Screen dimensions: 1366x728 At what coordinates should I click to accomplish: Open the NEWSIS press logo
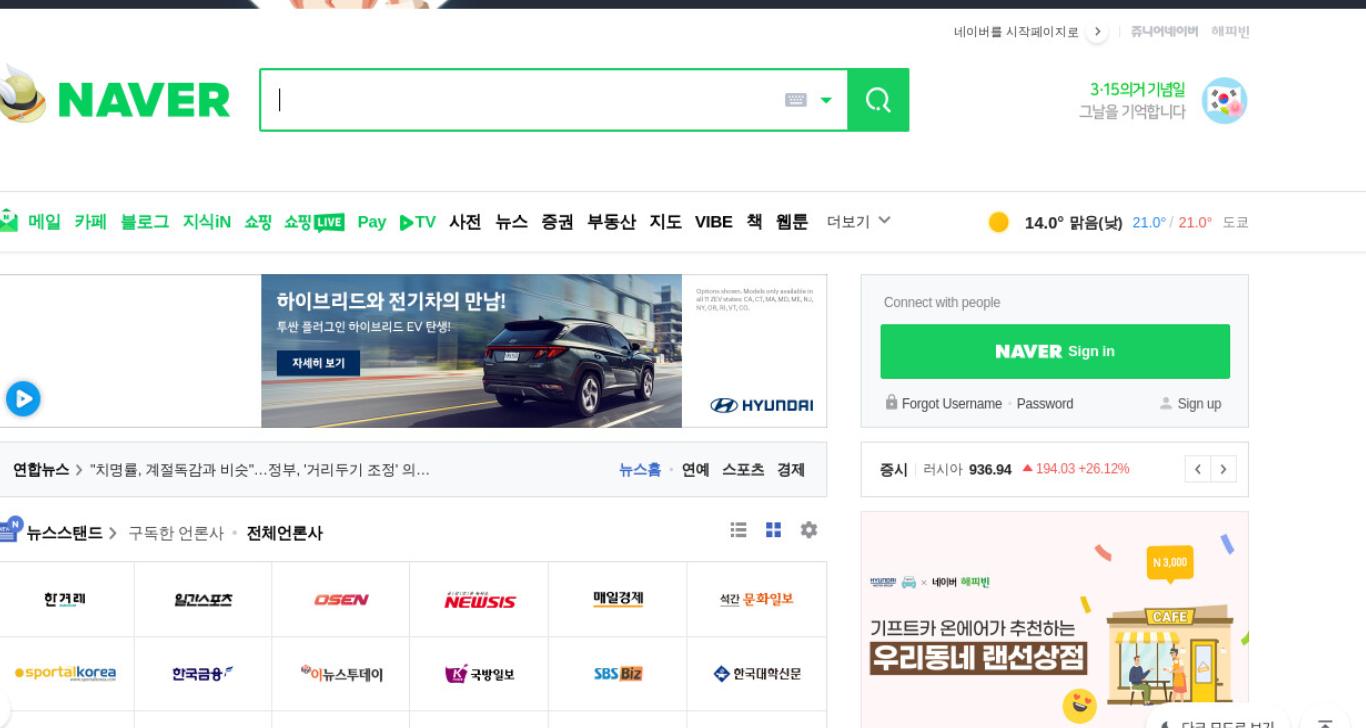(x=480, y=599)
